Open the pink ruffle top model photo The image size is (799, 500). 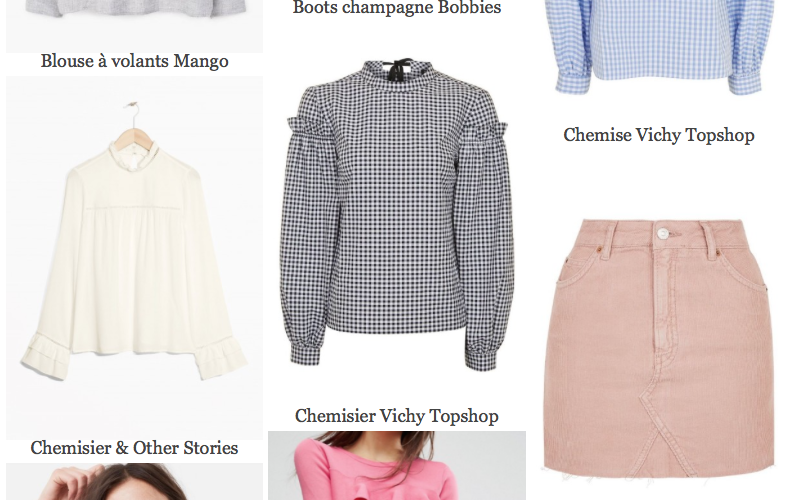click(397, 465)
